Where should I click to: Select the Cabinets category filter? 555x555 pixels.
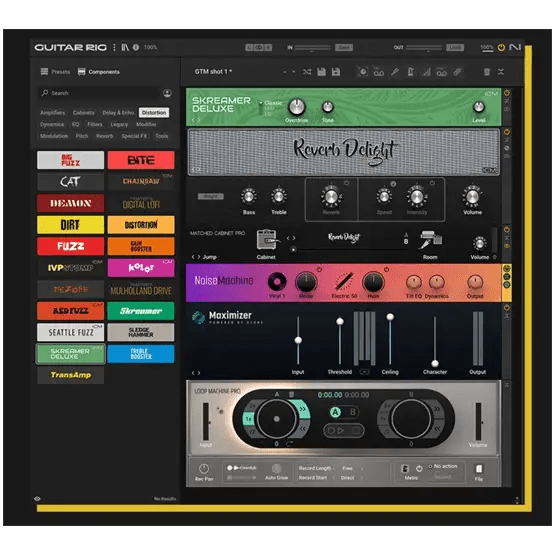click(x=84, y=113)
